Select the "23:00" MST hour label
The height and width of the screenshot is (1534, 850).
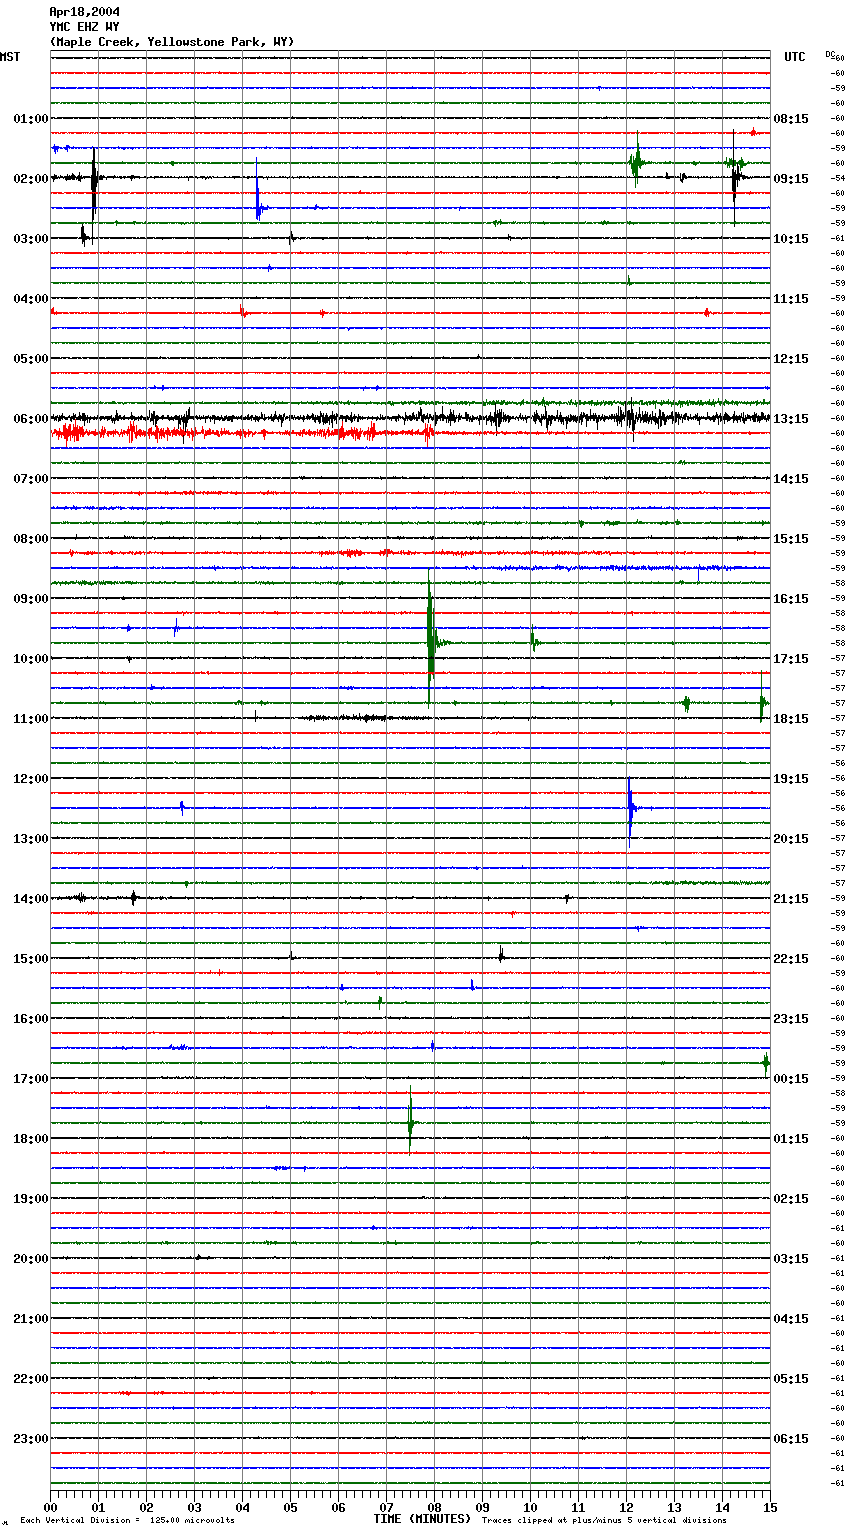pyautogui.click(x=31, y=1438)
